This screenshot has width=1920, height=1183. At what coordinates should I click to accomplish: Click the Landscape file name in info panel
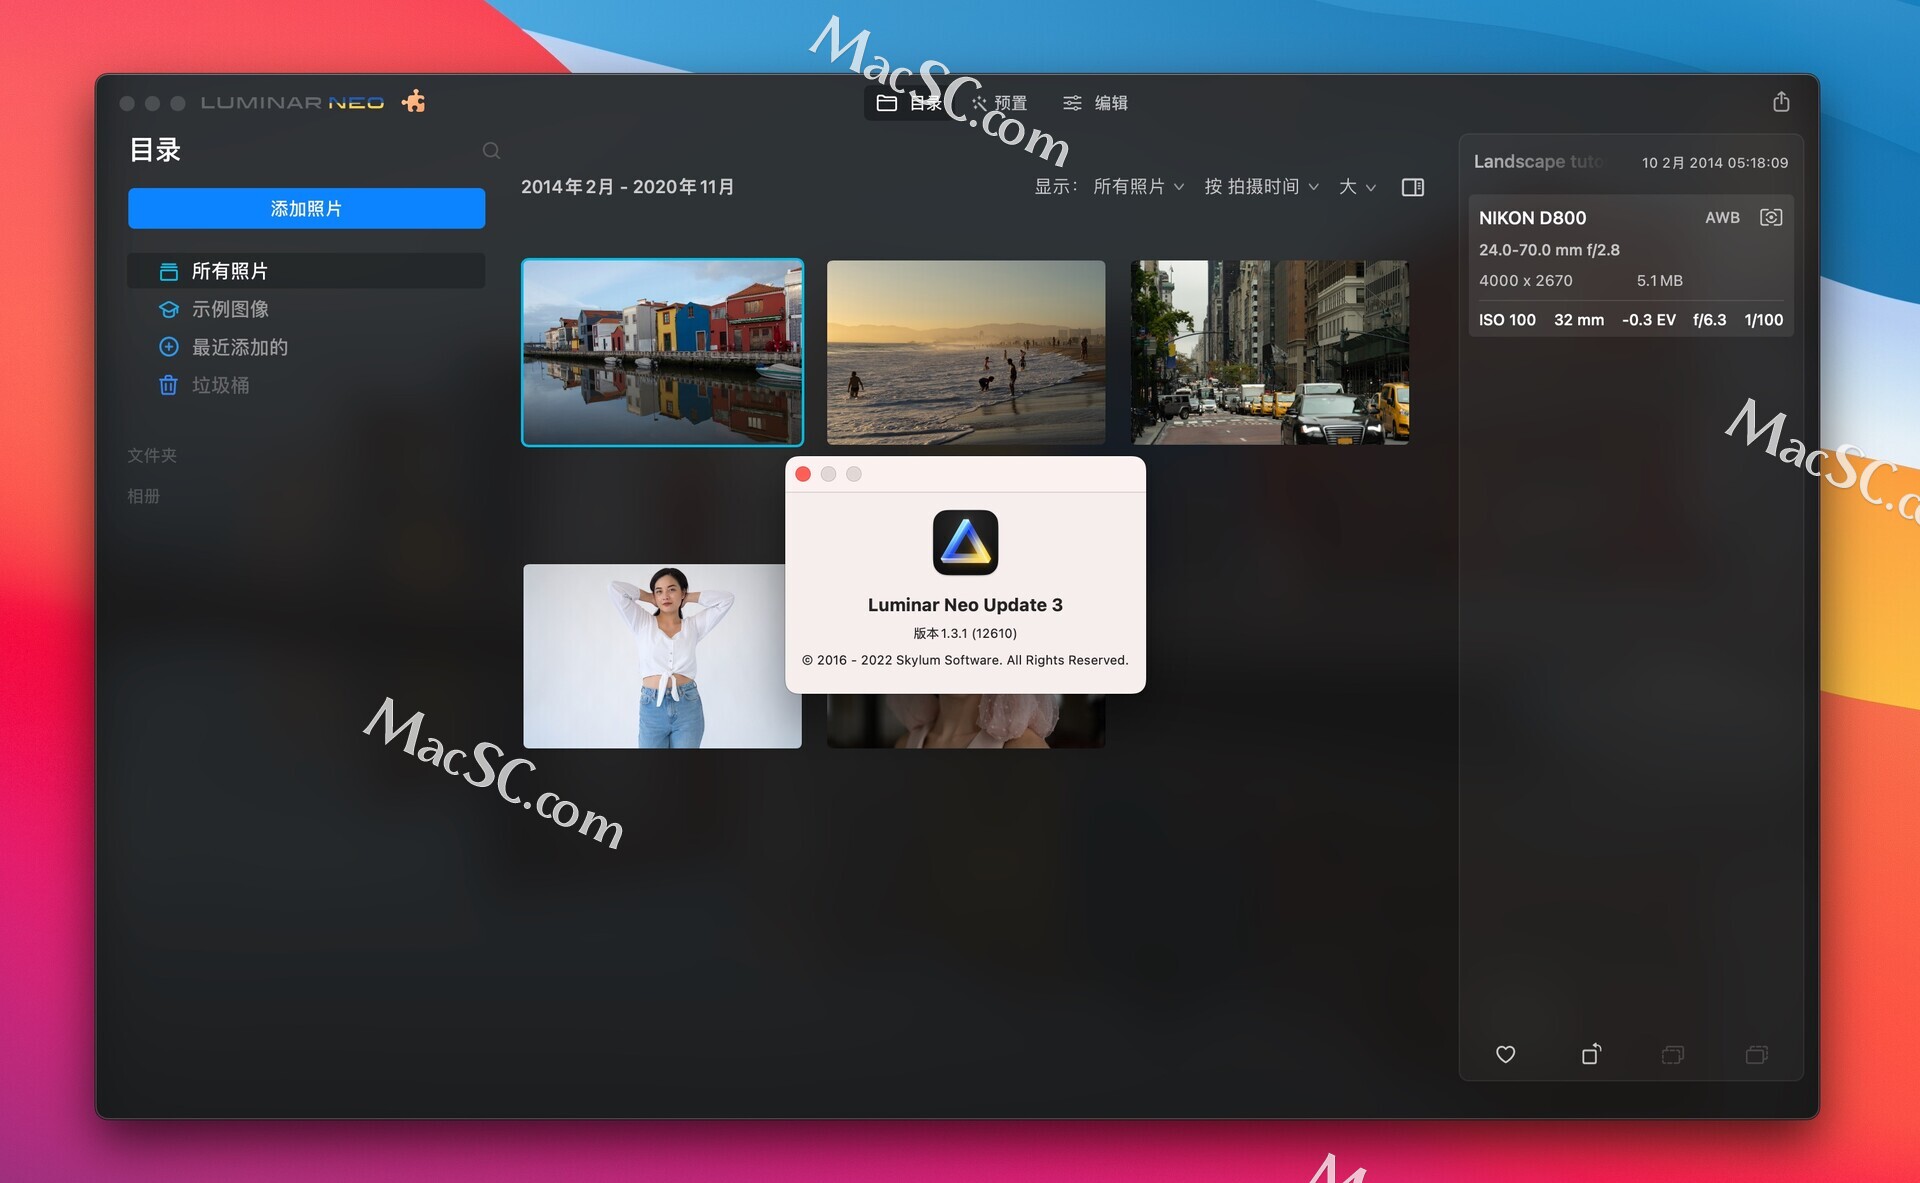[1537, 161]
